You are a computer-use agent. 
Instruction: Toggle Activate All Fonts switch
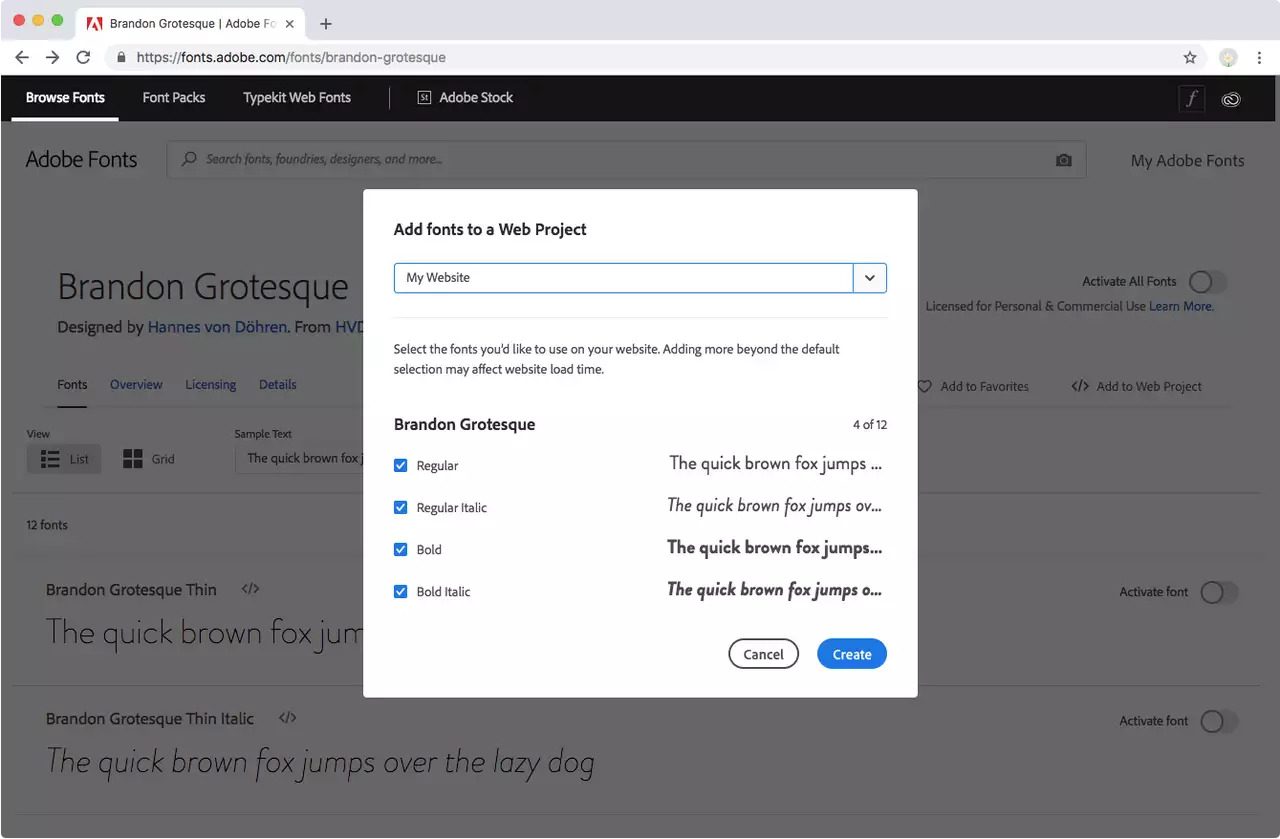(x=1206, y=282)
